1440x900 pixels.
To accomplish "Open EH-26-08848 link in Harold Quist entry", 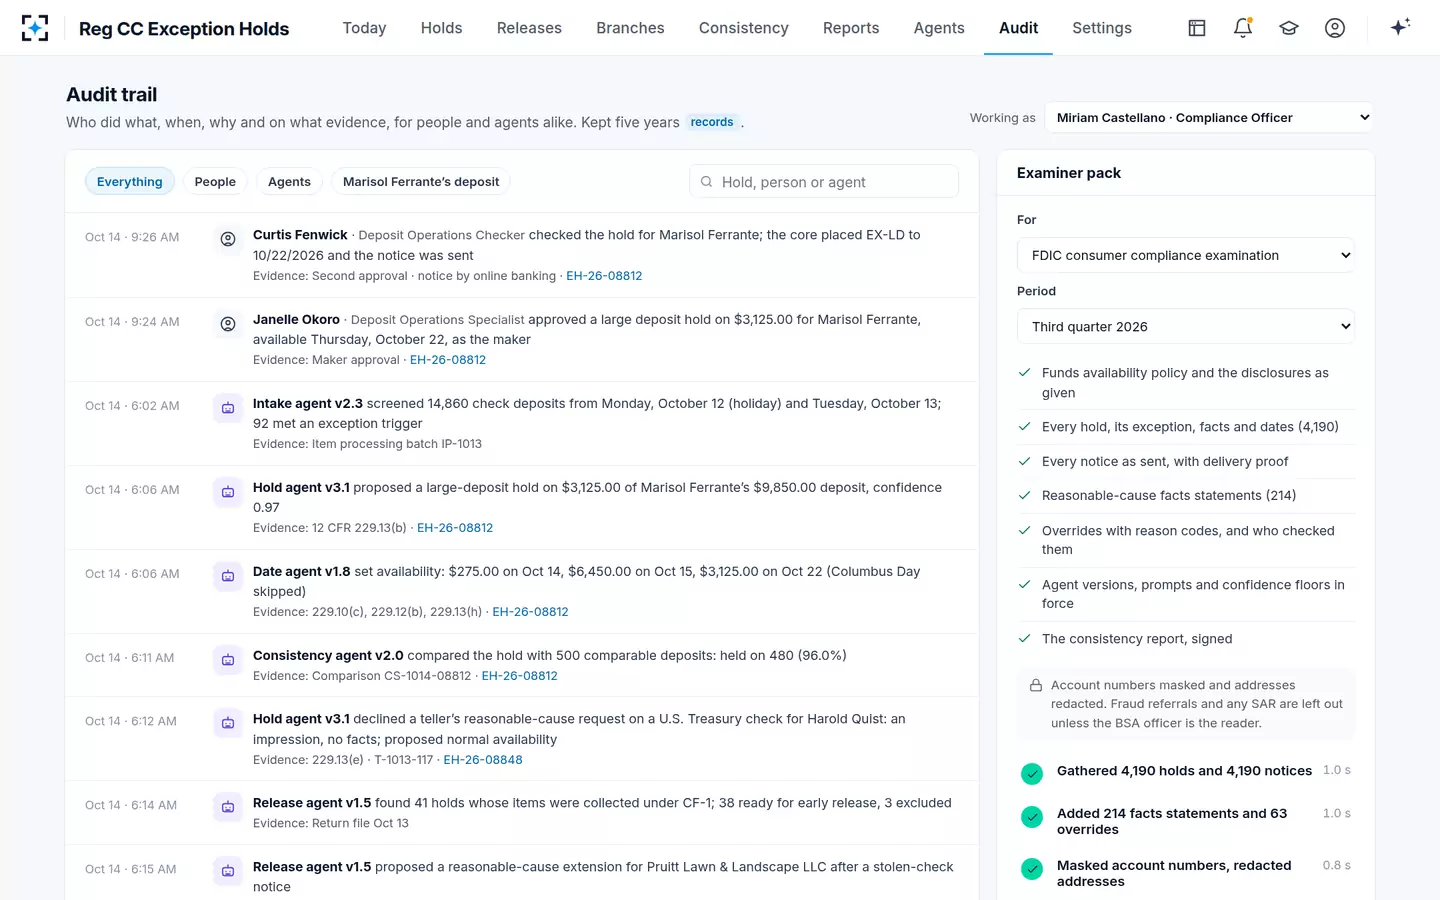I will coord(483,760).
